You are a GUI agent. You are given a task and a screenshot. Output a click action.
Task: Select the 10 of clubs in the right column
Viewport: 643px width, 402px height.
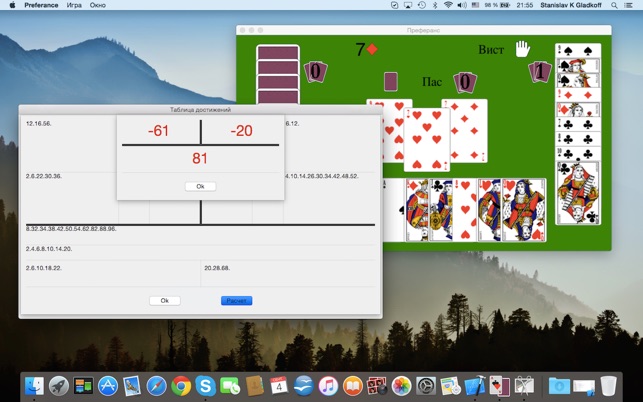tap(578, 153)
